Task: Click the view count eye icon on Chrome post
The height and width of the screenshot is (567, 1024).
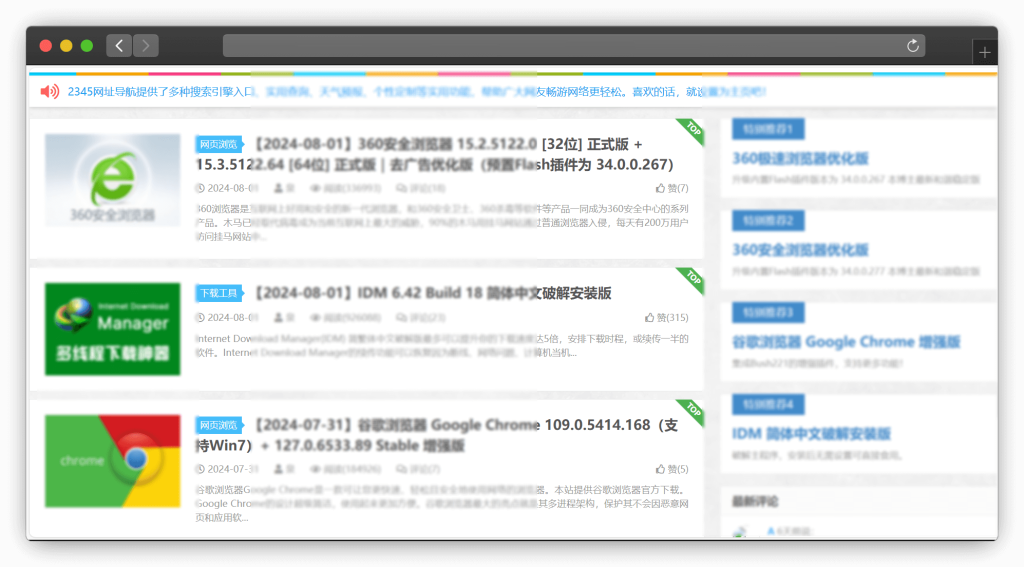Action: click(x=315, y=469)
